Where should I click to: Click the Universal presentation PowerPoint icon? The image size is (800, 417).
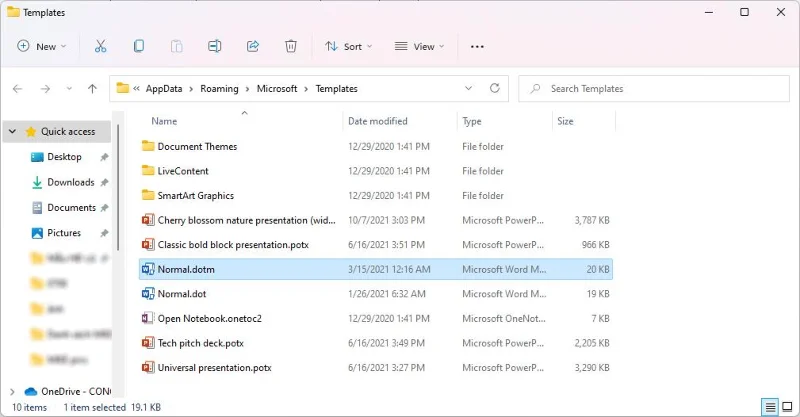coord(148,367)
